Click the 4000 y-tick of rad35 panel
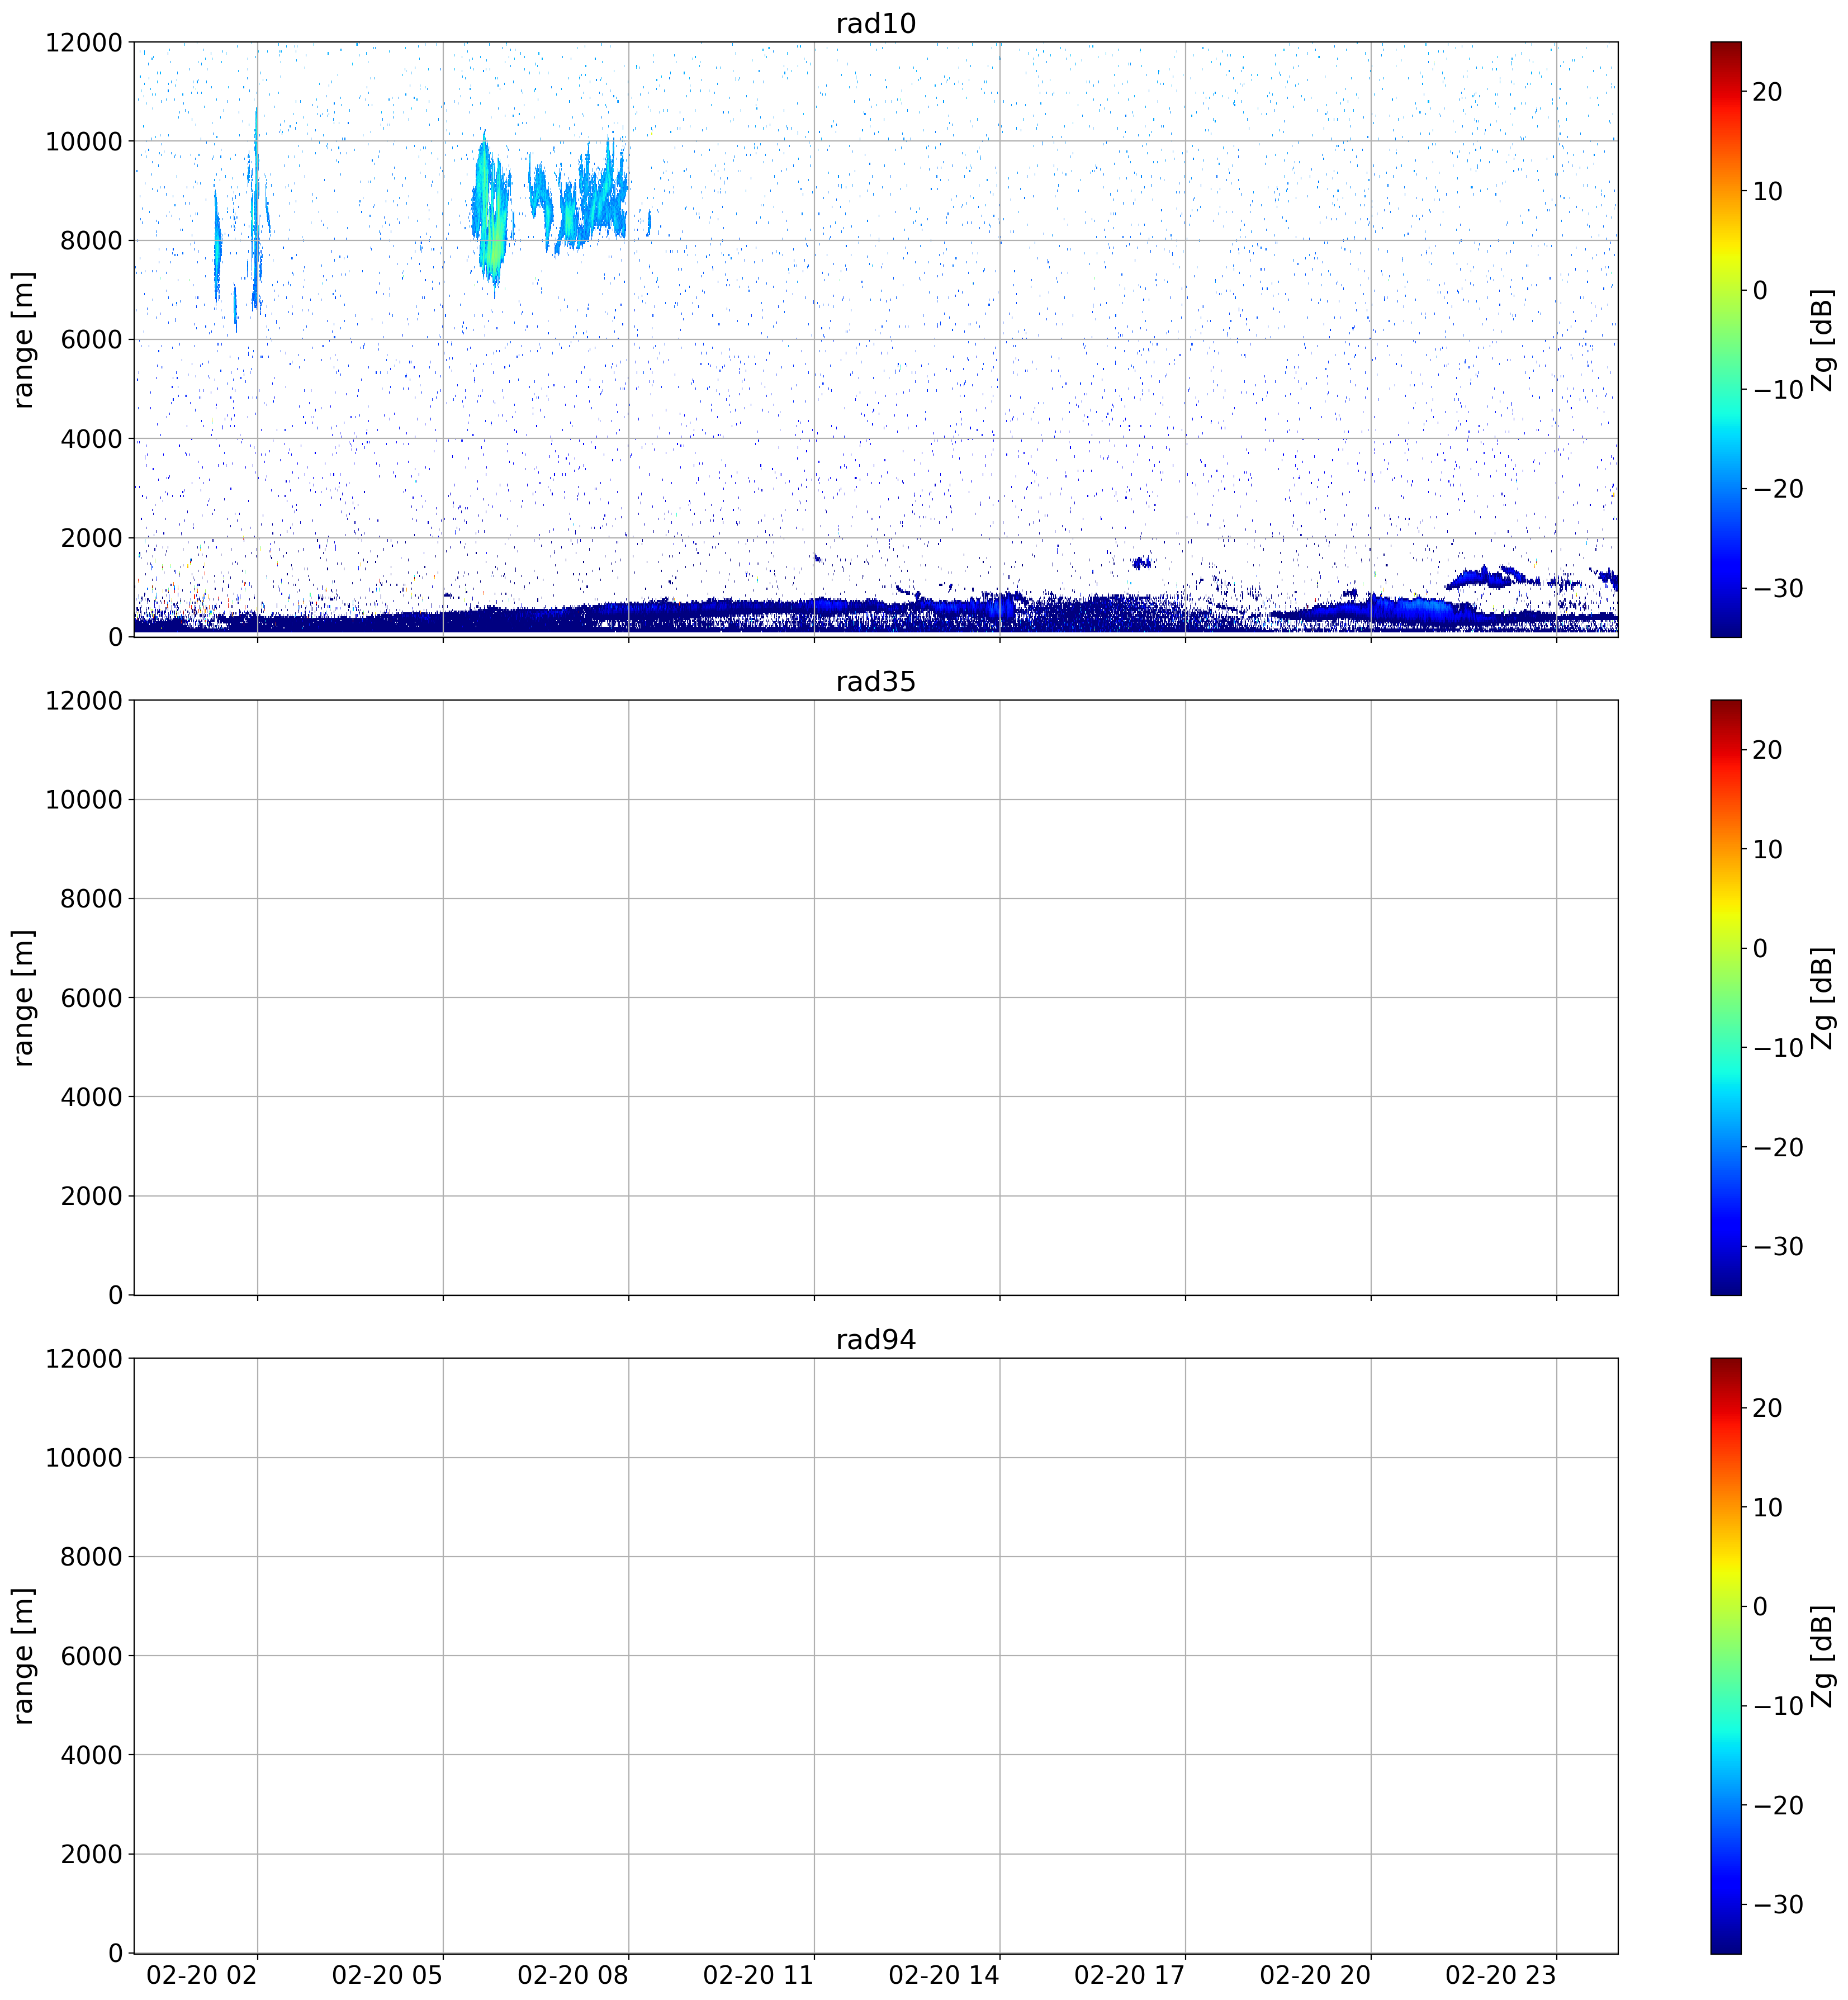1848x2000 pixels. pyautogui.click(x=91, y=1097)
